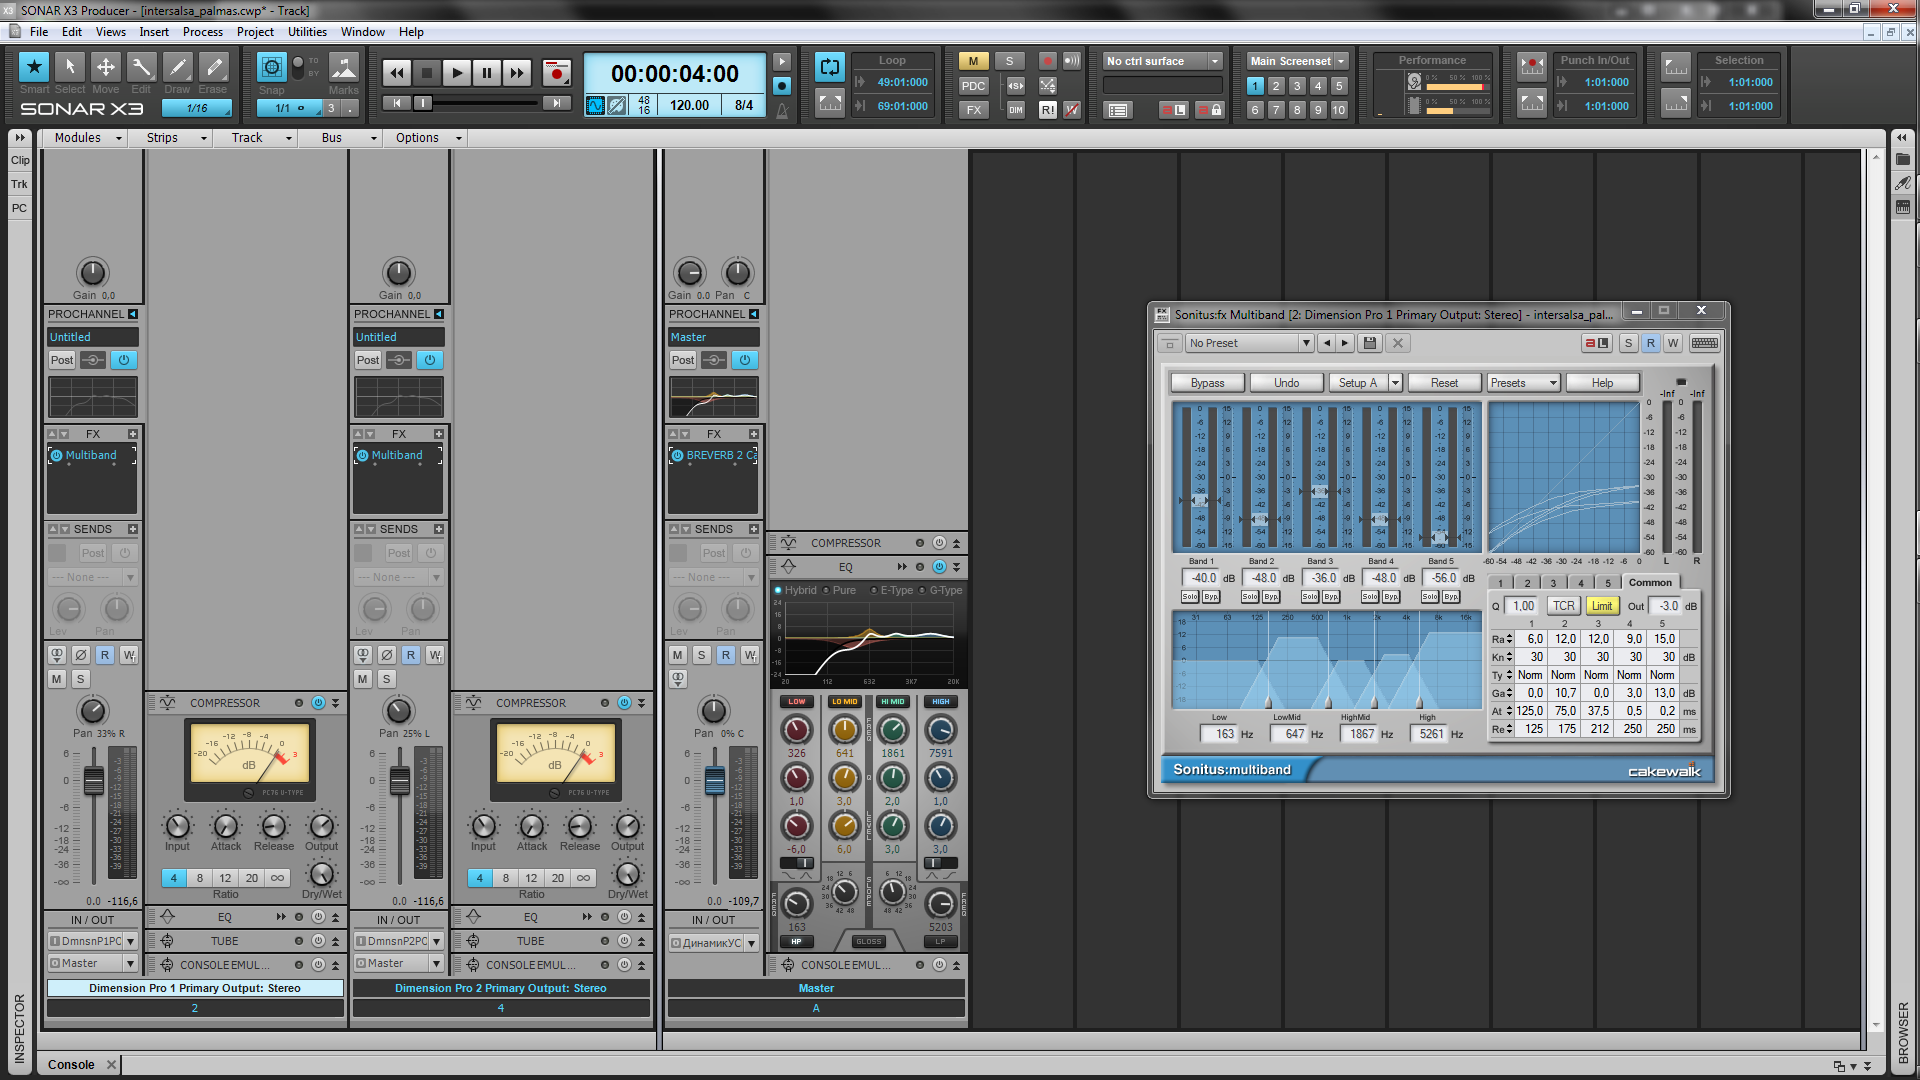
Task: Open the Utilities menu
Action: pos(307,32)
